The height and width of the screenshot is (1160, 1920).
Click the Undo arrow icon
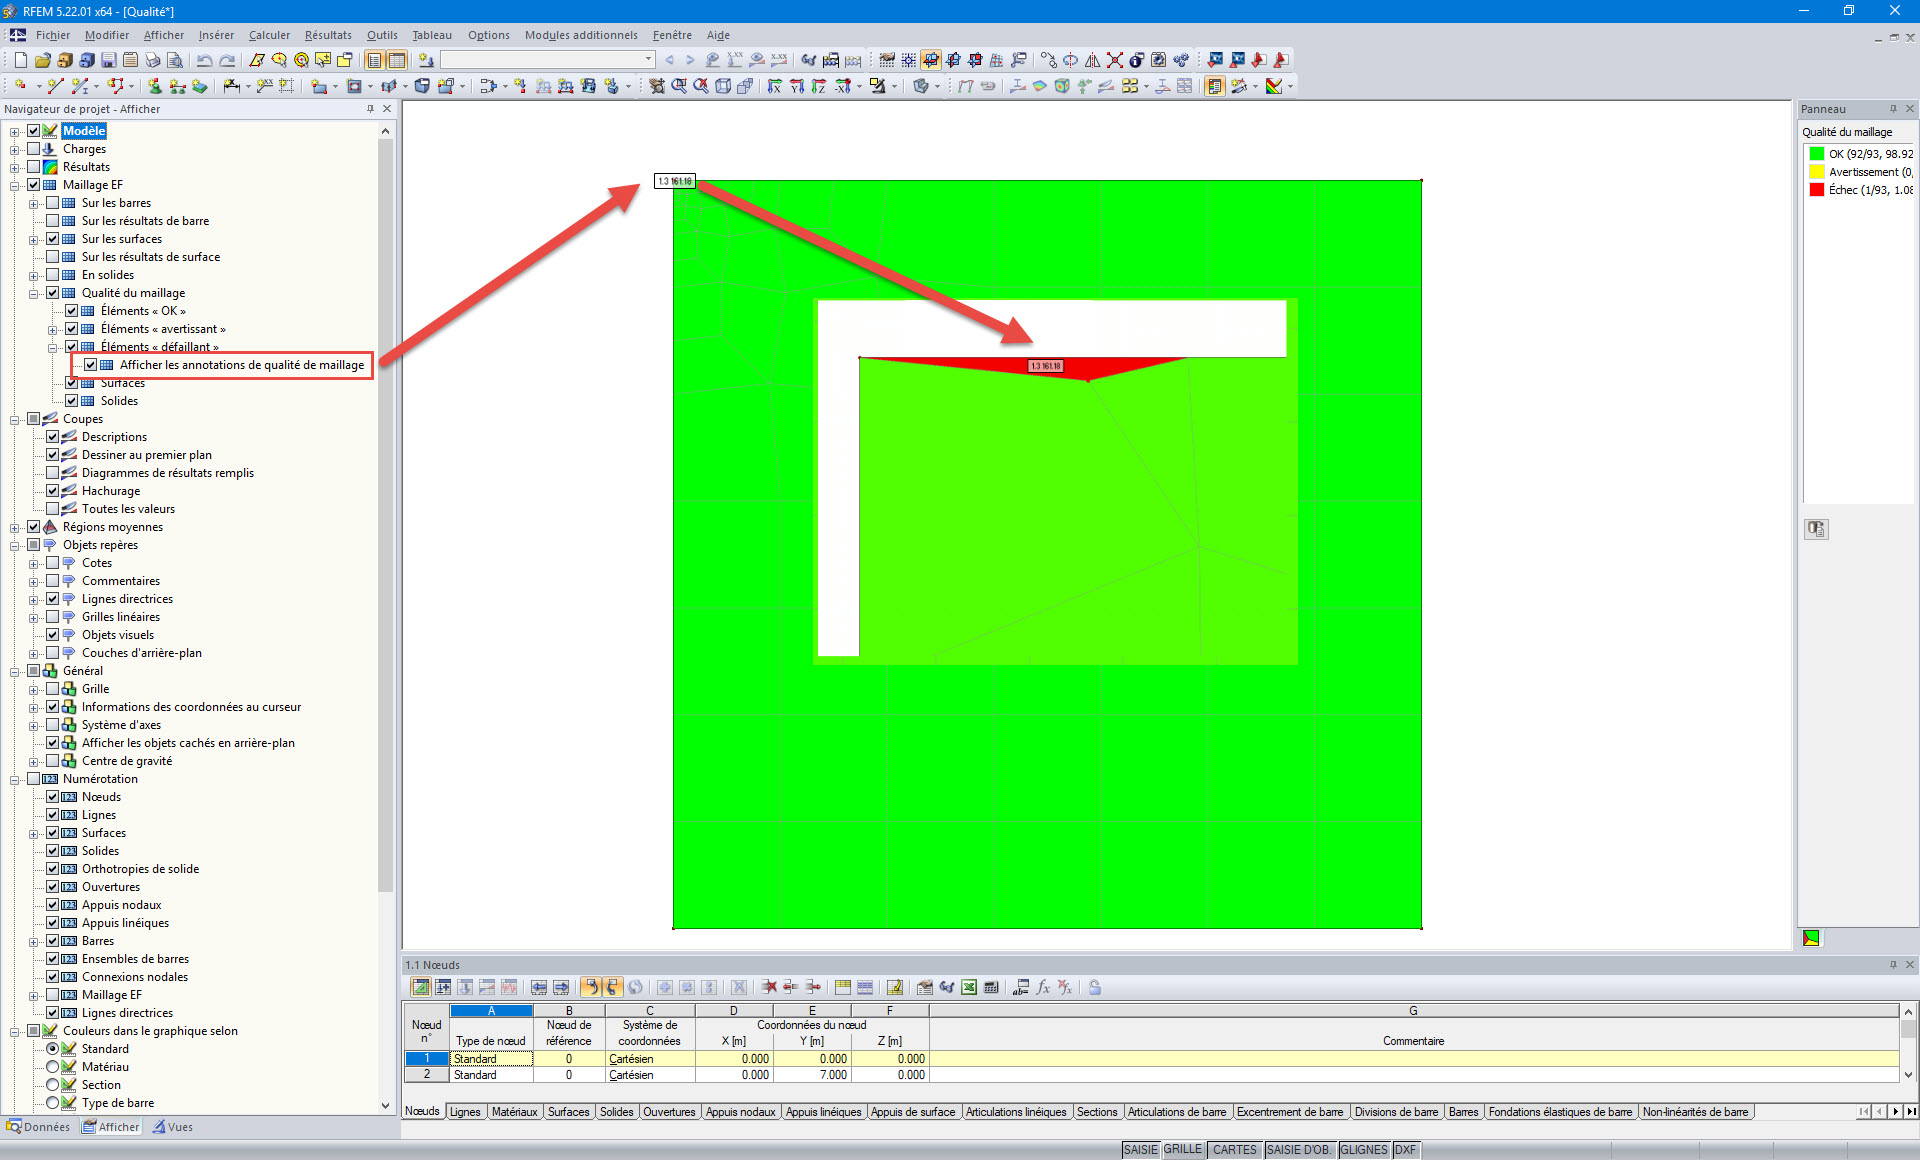click(204, 60)
